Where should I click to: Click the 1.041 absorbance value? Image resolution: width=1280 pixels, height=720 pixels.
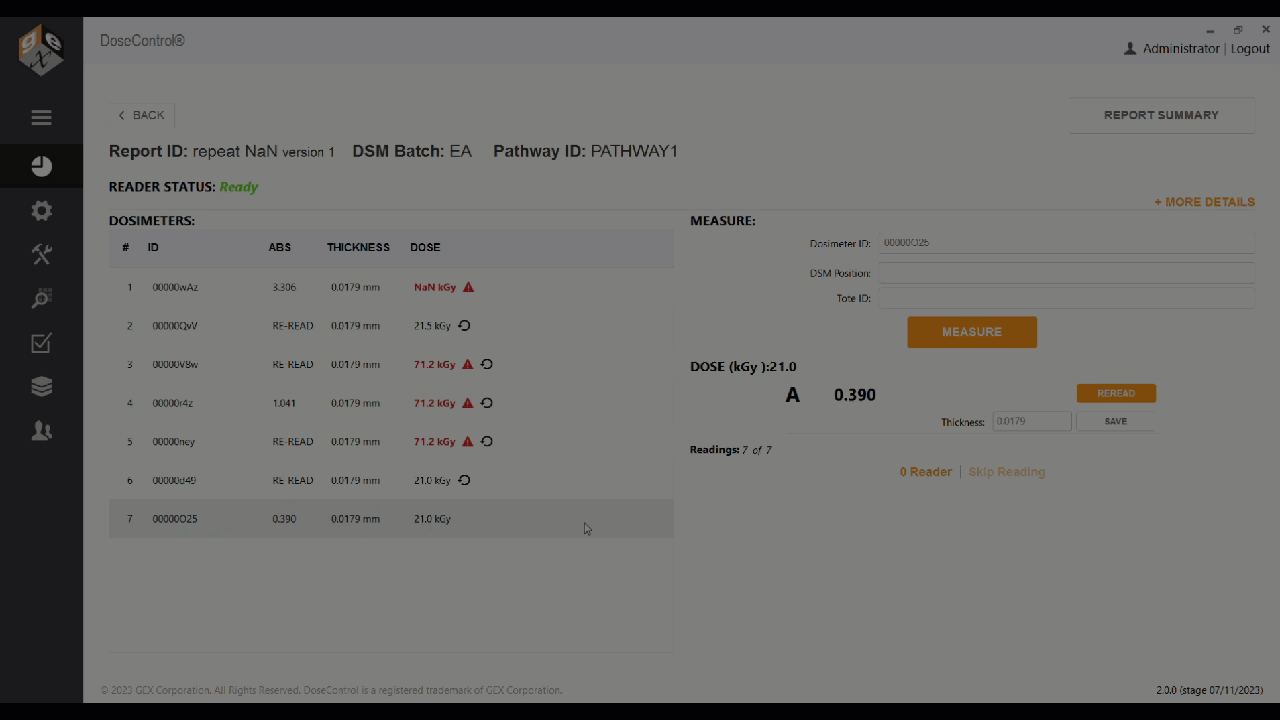[284, 403]
